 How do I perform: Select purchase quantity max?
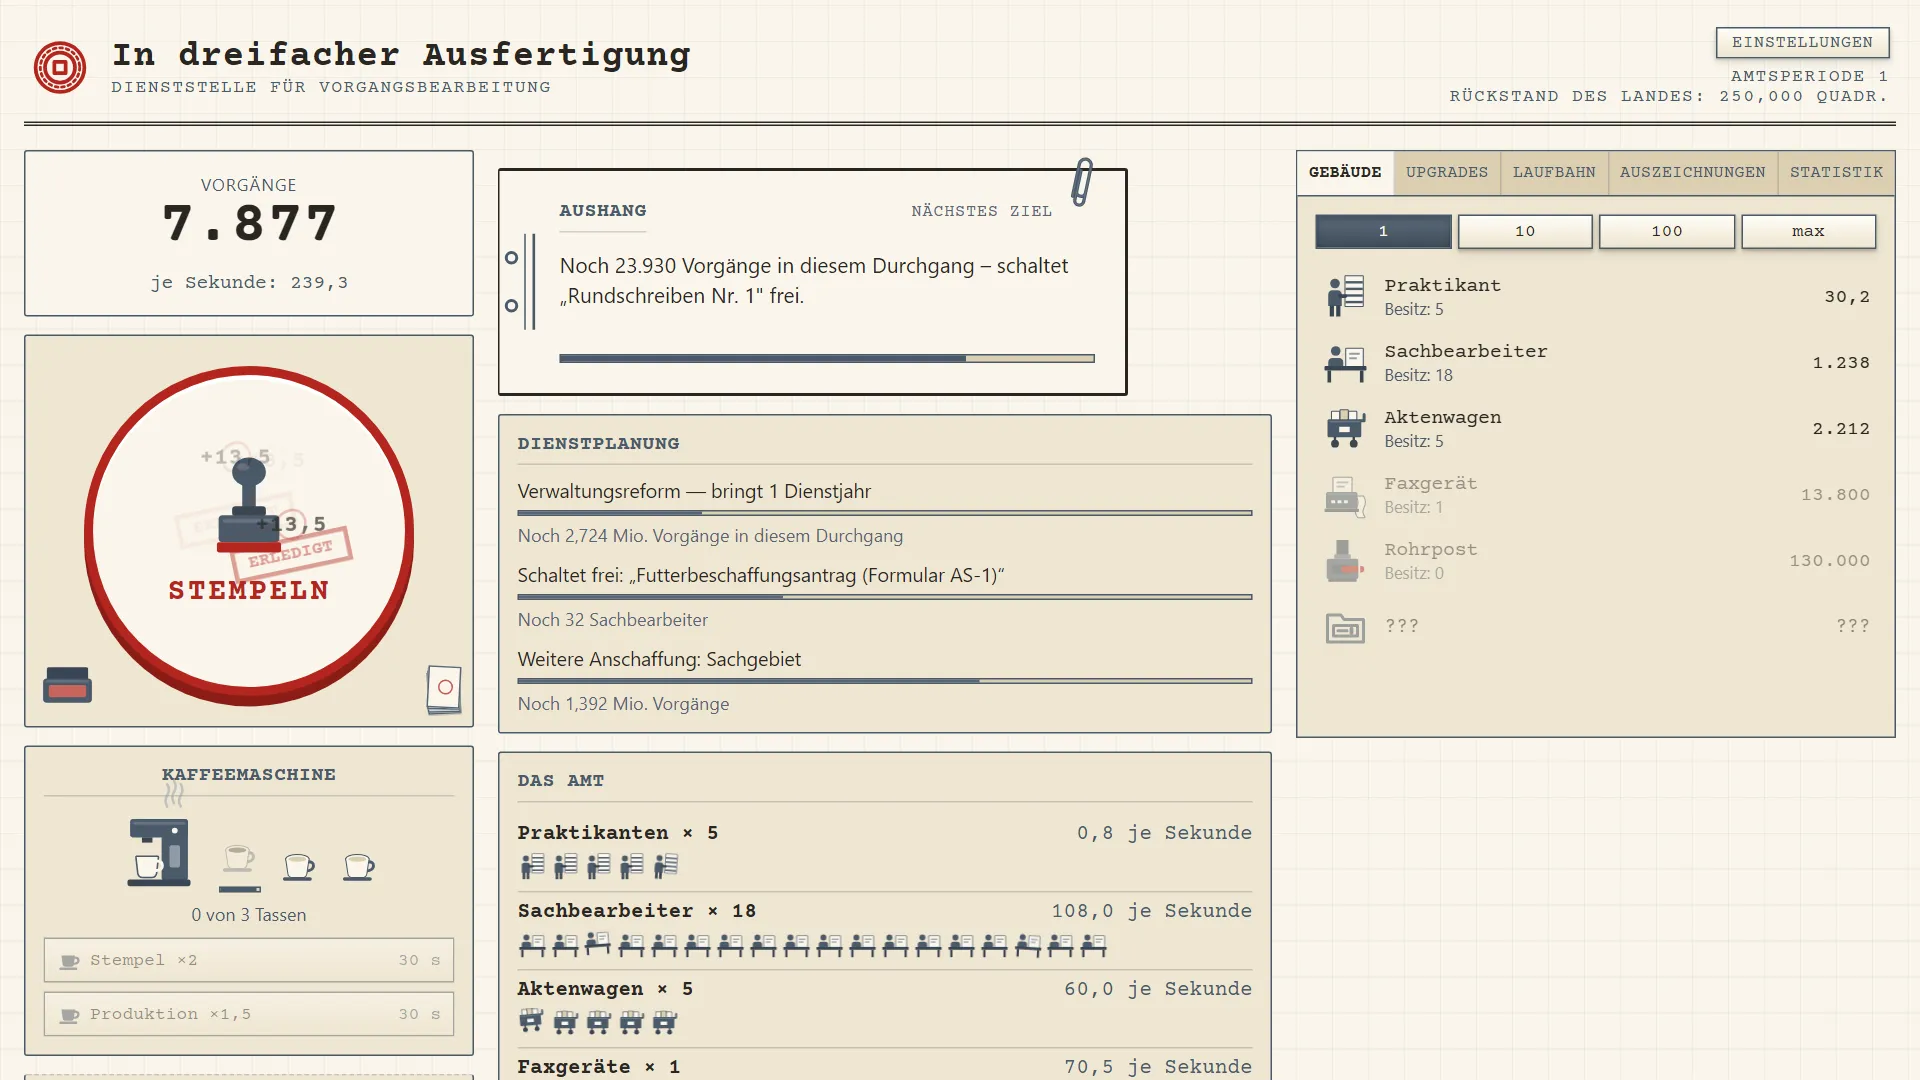point(1808,231)
